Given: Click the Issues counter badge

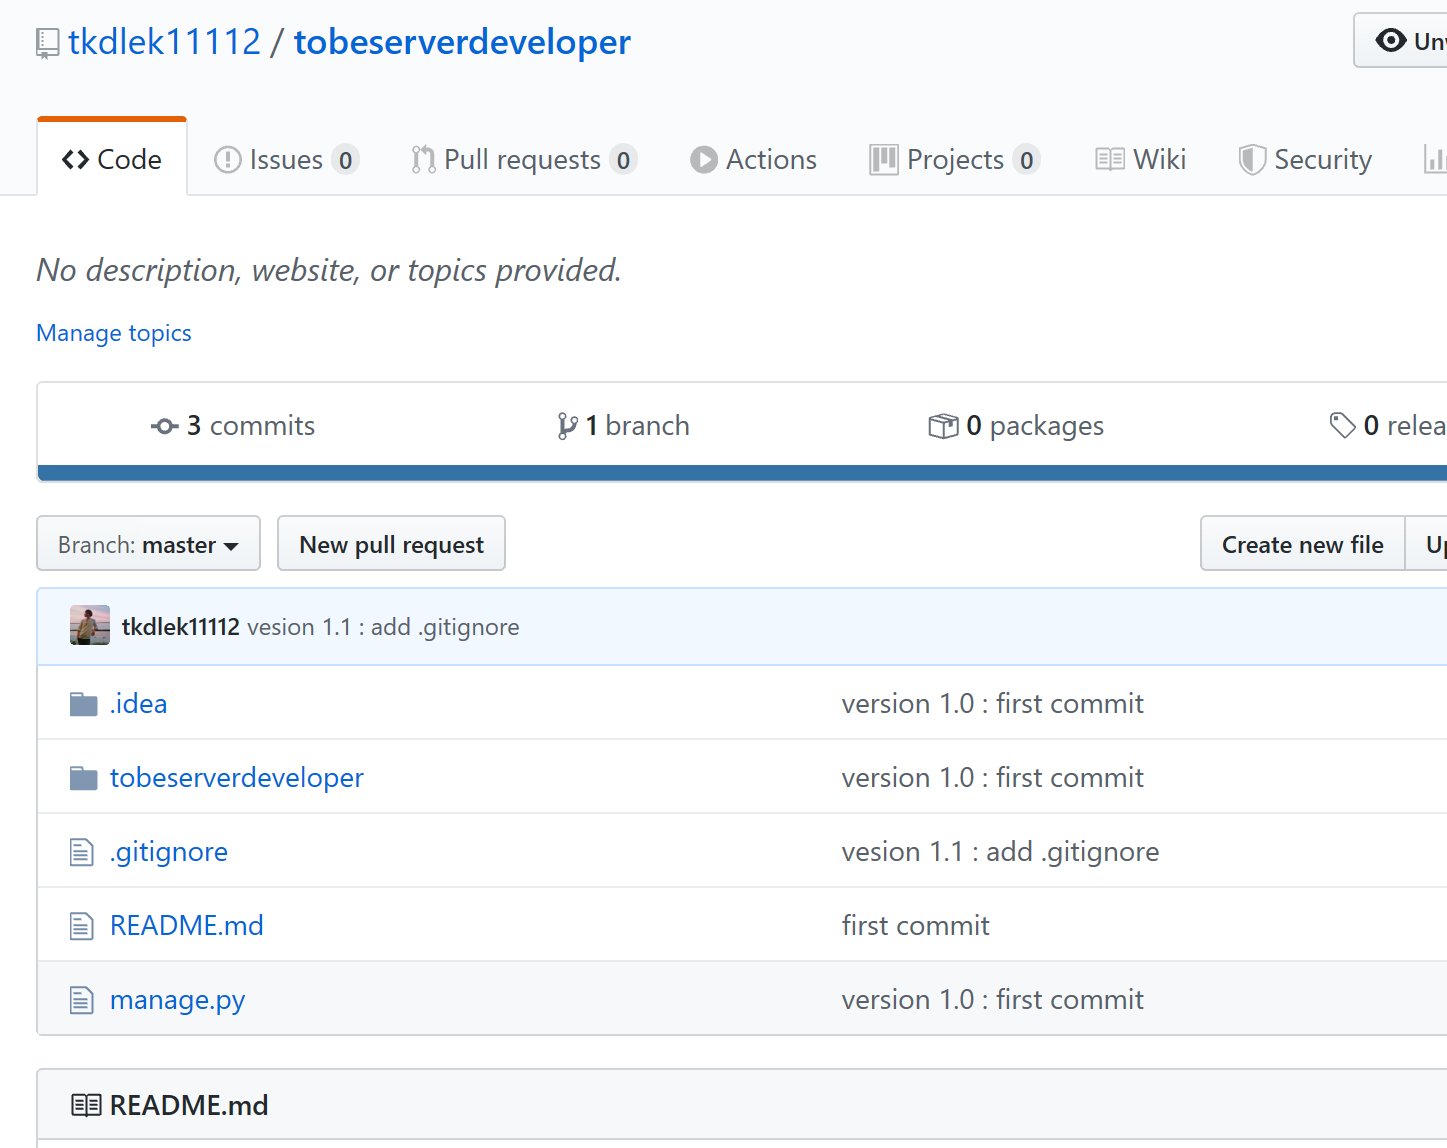Looking at the screenshot, I should pyautogui.click(x=345, y=160).
